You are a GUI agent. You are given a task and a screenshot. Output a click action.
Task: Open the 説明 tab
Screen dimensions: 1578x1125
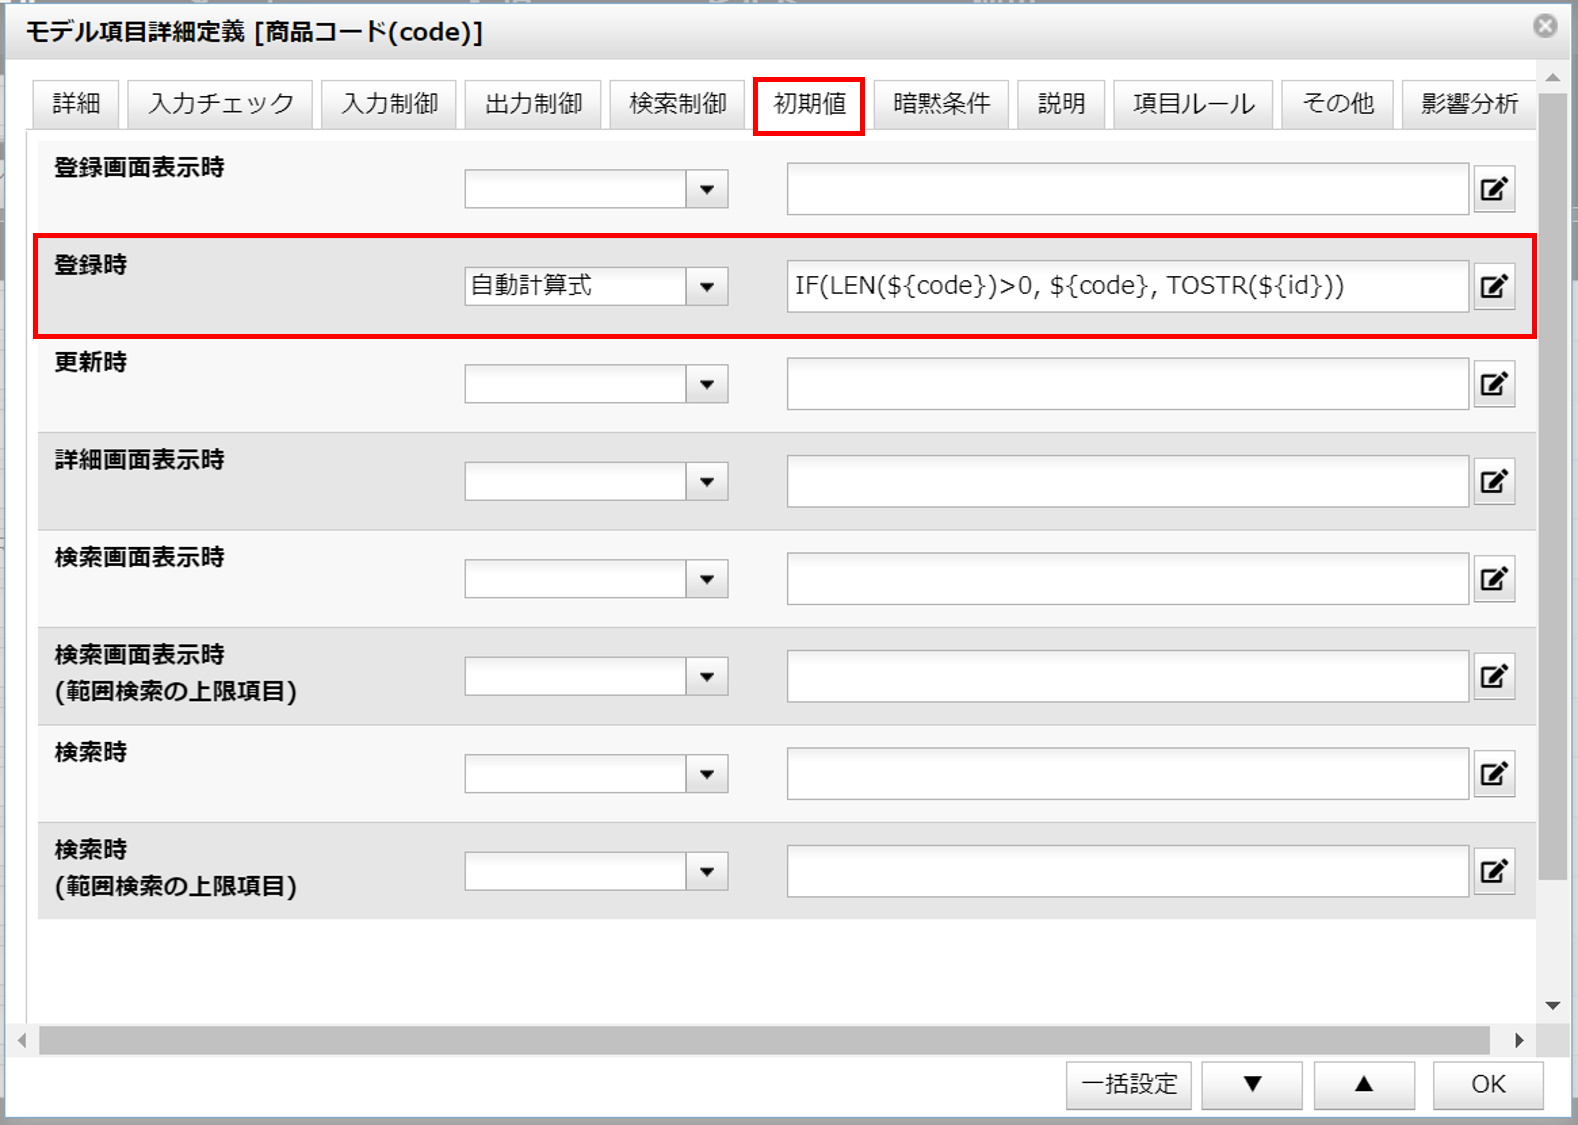[x=1061, y=104]
